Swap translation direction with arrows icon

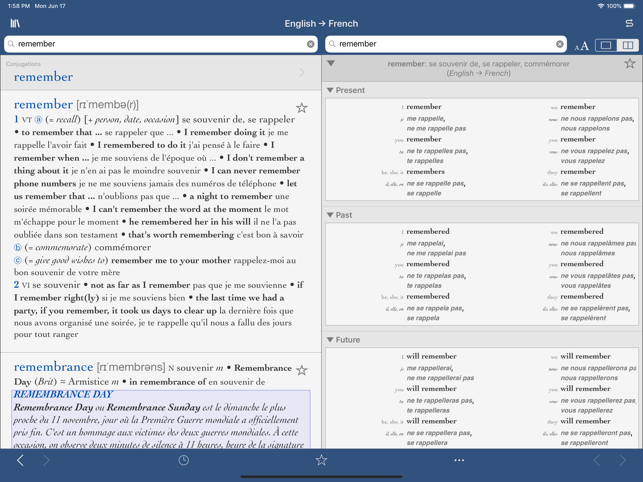628,23
